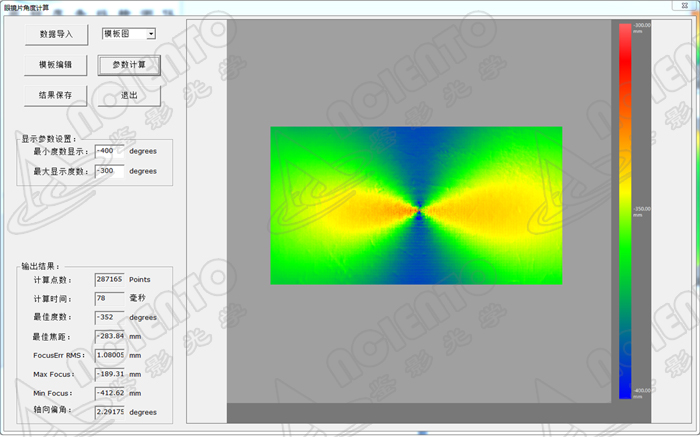Click the 计算时间 output box

(x=108, y=298)
